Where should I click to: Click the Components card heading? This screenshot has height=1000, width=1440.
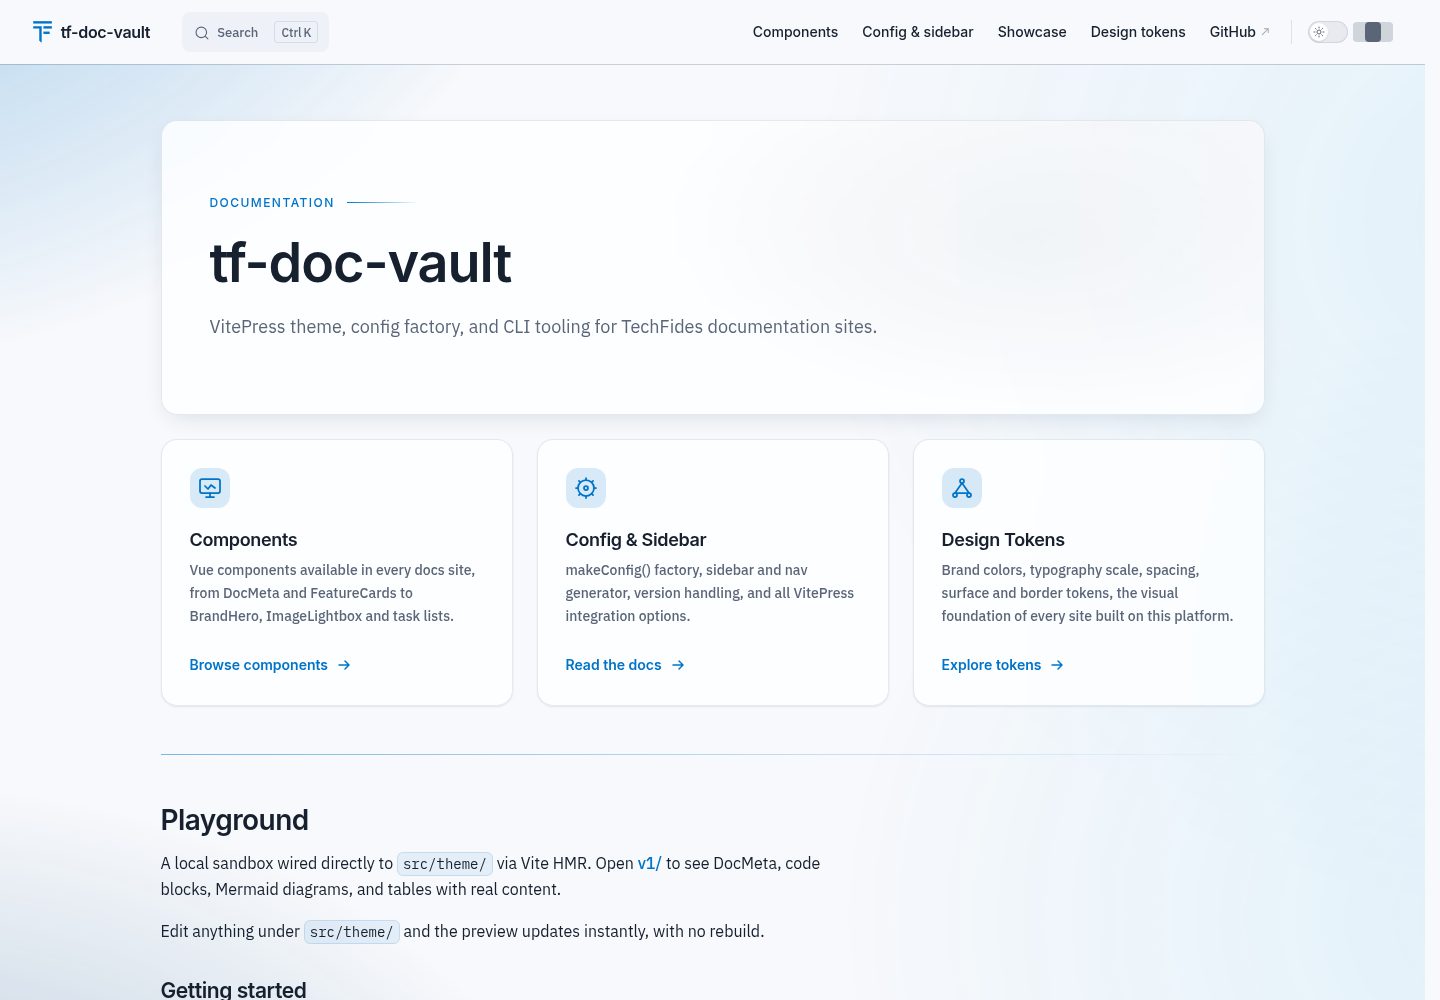tap(243, 540)
